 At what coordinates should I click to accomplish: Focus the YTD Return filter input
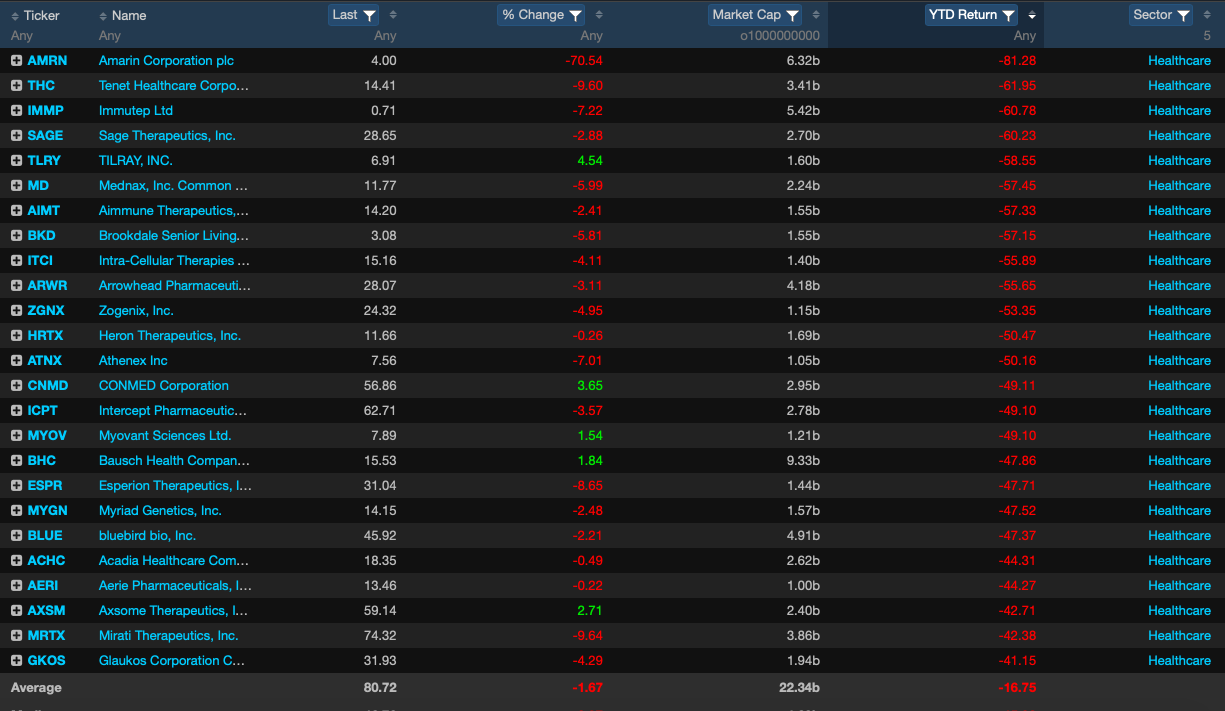click(935, 36)
